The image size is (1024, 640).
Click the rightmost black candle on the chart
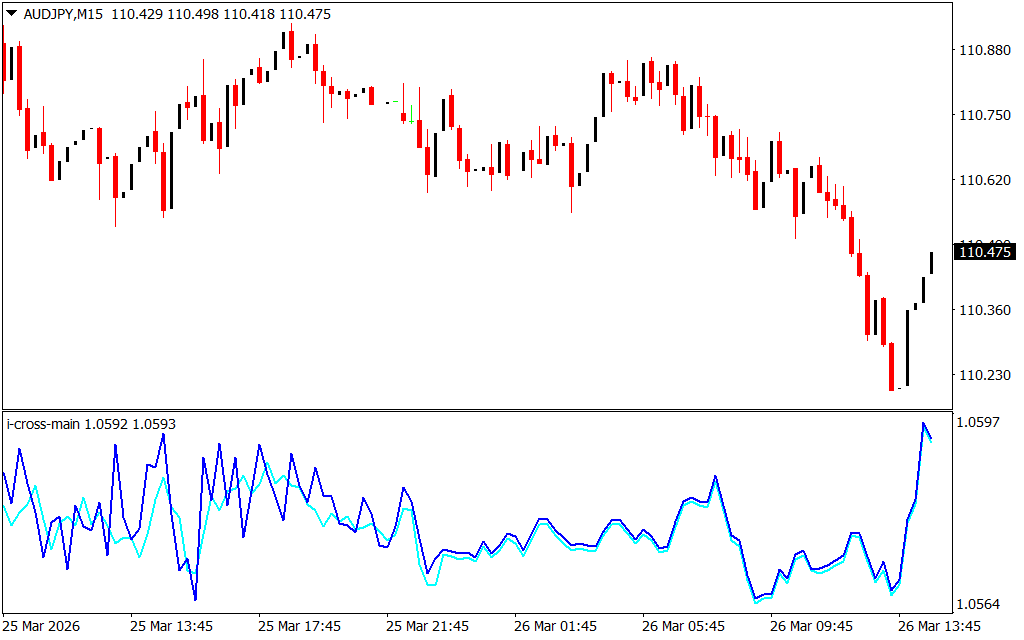(932, 263)
